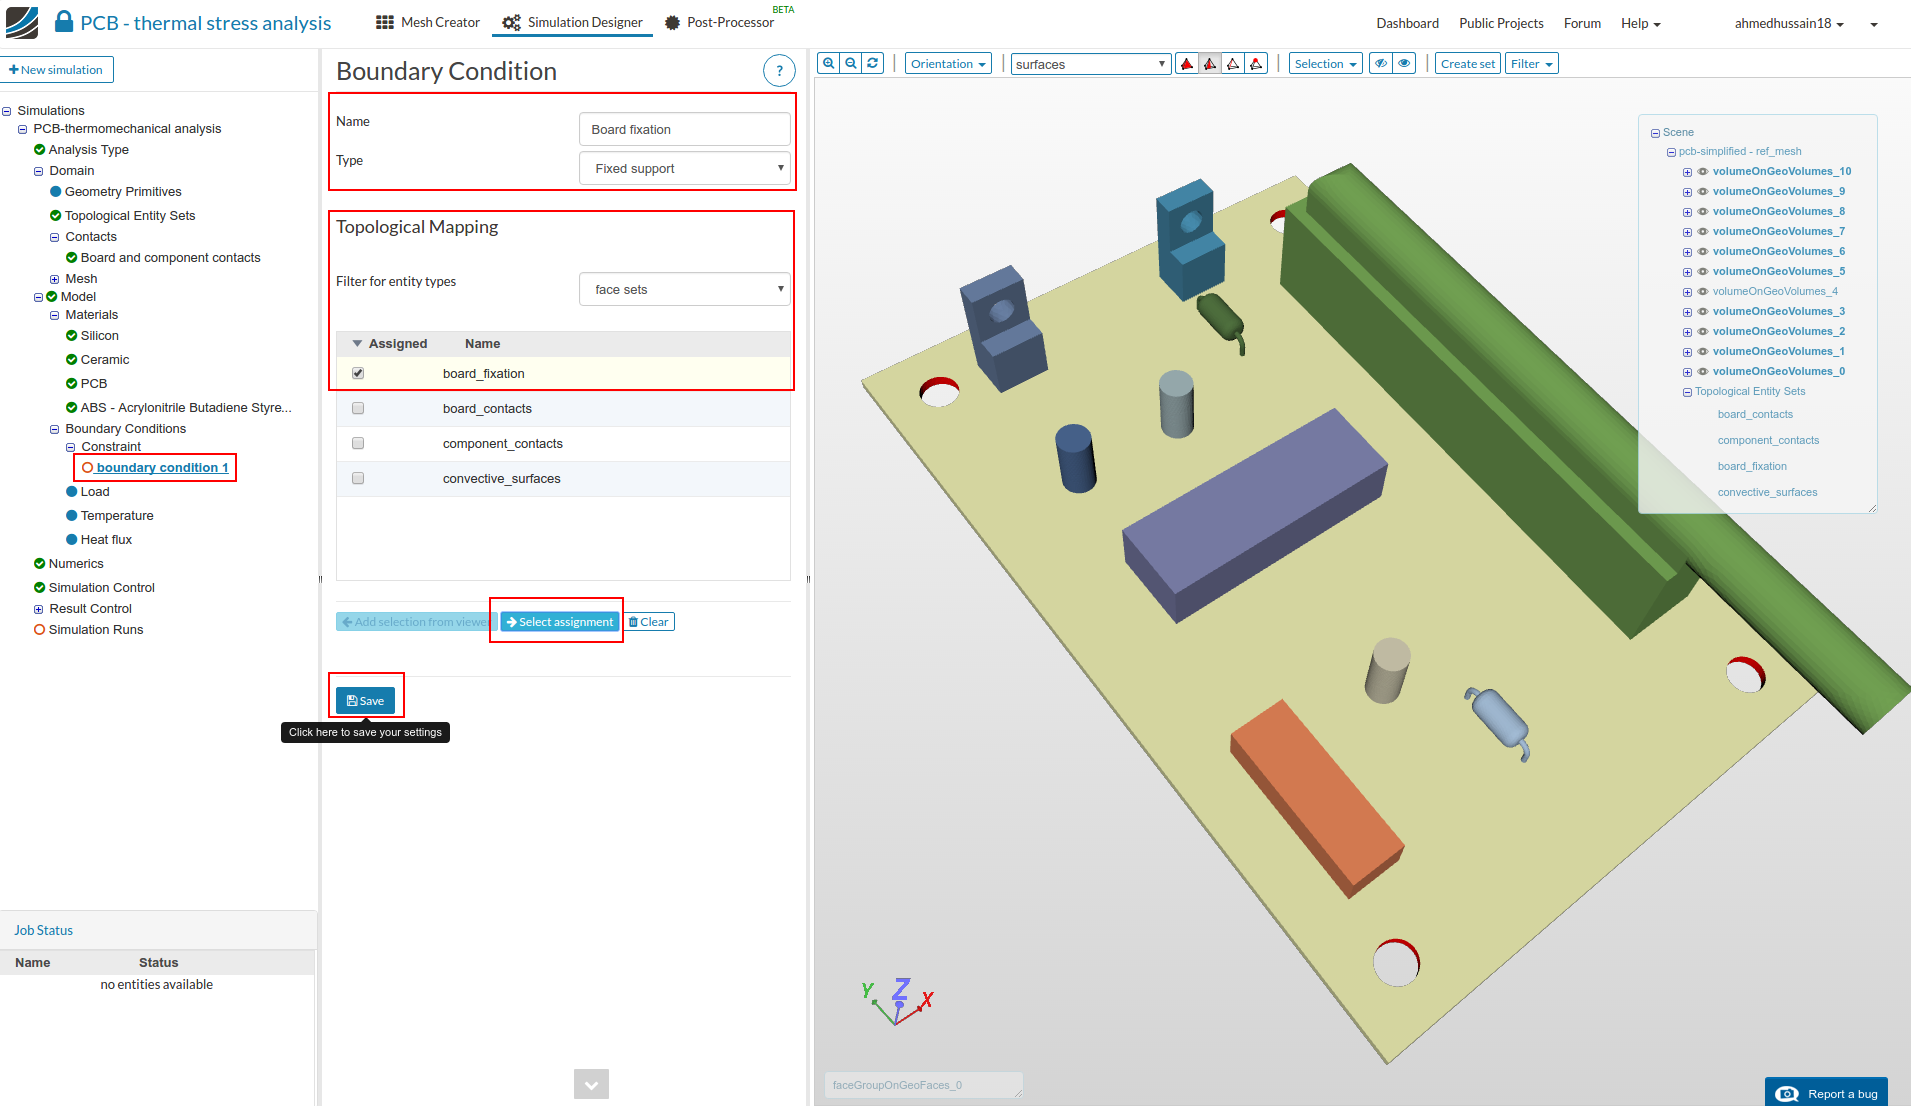Click the Save button

(365, 701)
